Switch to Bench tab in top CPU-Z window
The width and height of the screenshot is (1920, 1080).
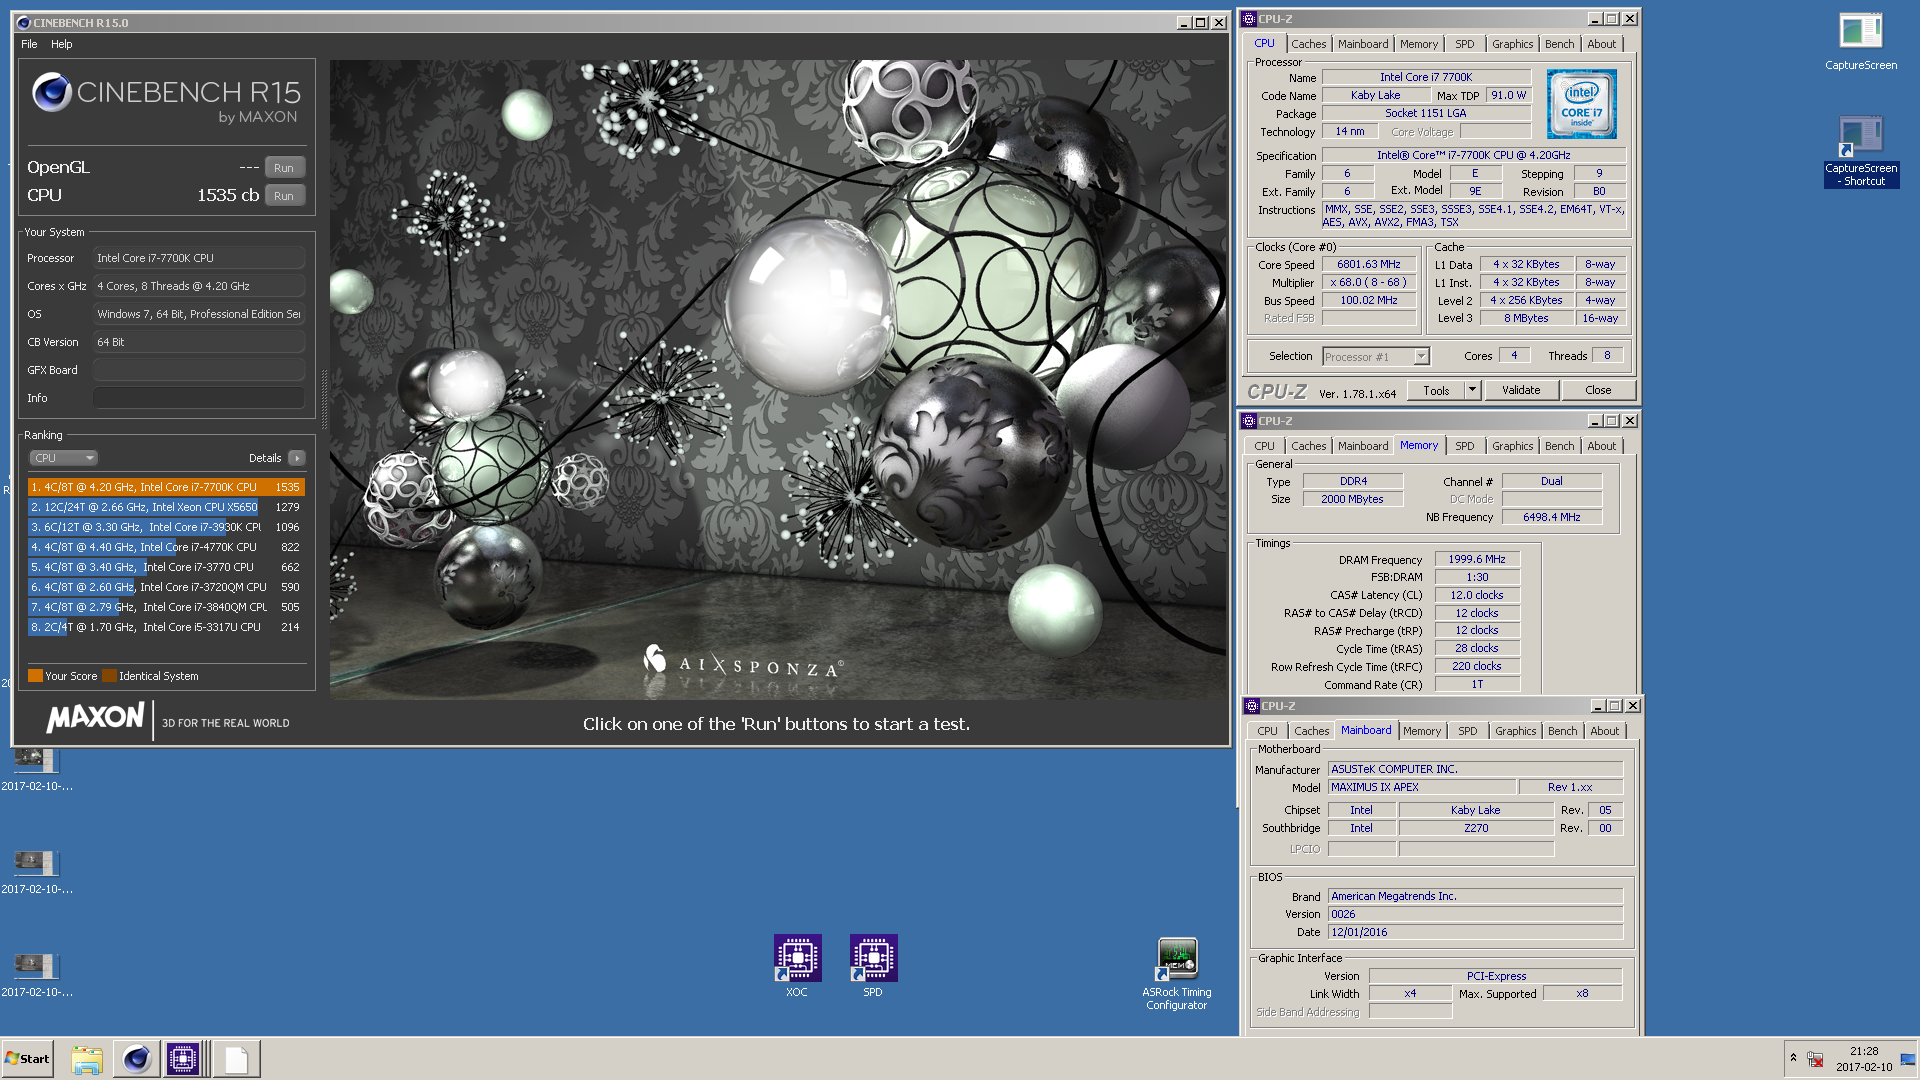(x=1559, y=44)
